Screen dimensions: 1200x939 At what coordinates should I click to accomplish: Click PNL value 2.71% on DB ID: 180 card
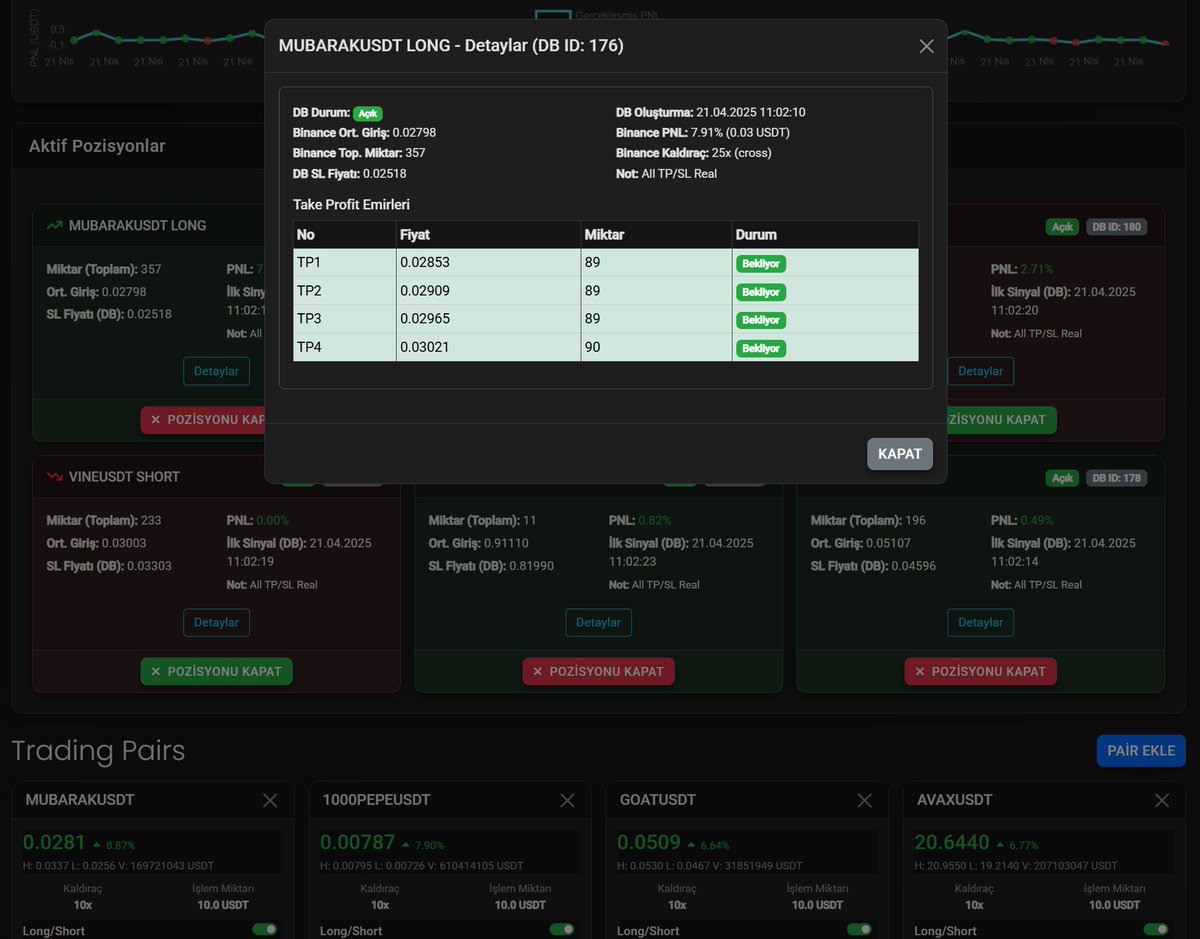1037,270
